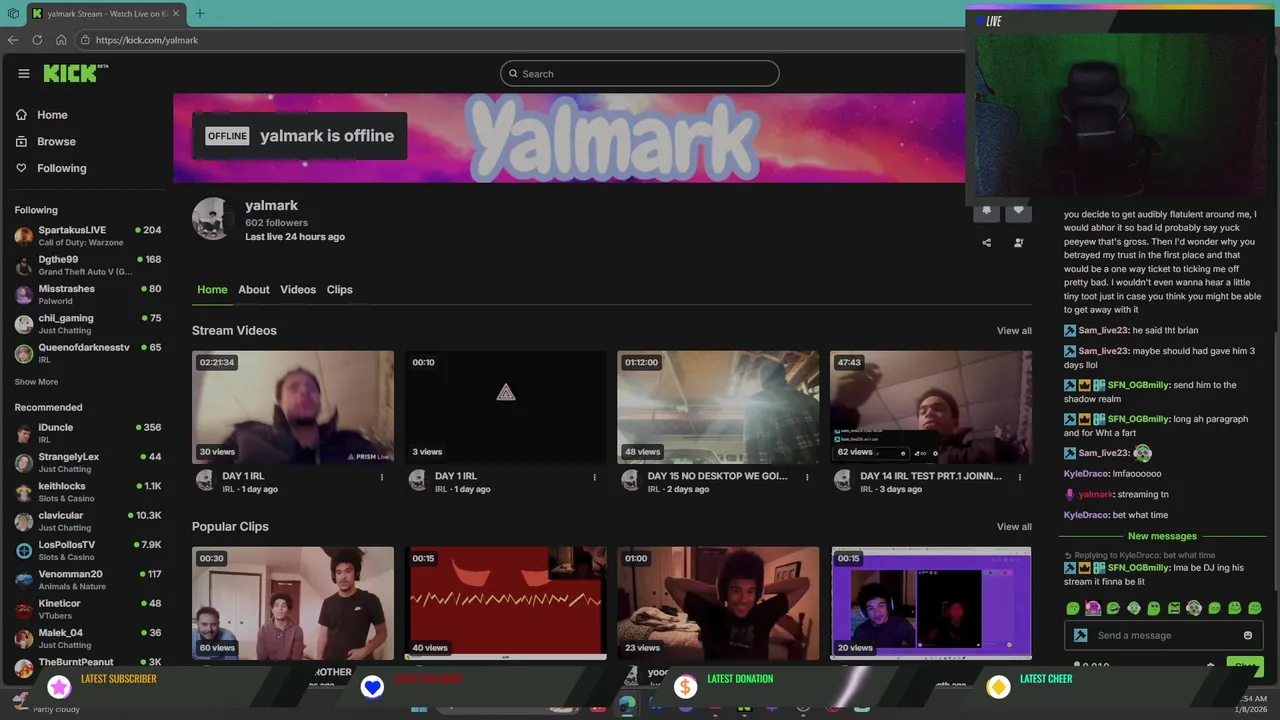Screen dimensions: 1280x720
Task: Click the heart follow icon on the channel
Action: pos(1018,210)
